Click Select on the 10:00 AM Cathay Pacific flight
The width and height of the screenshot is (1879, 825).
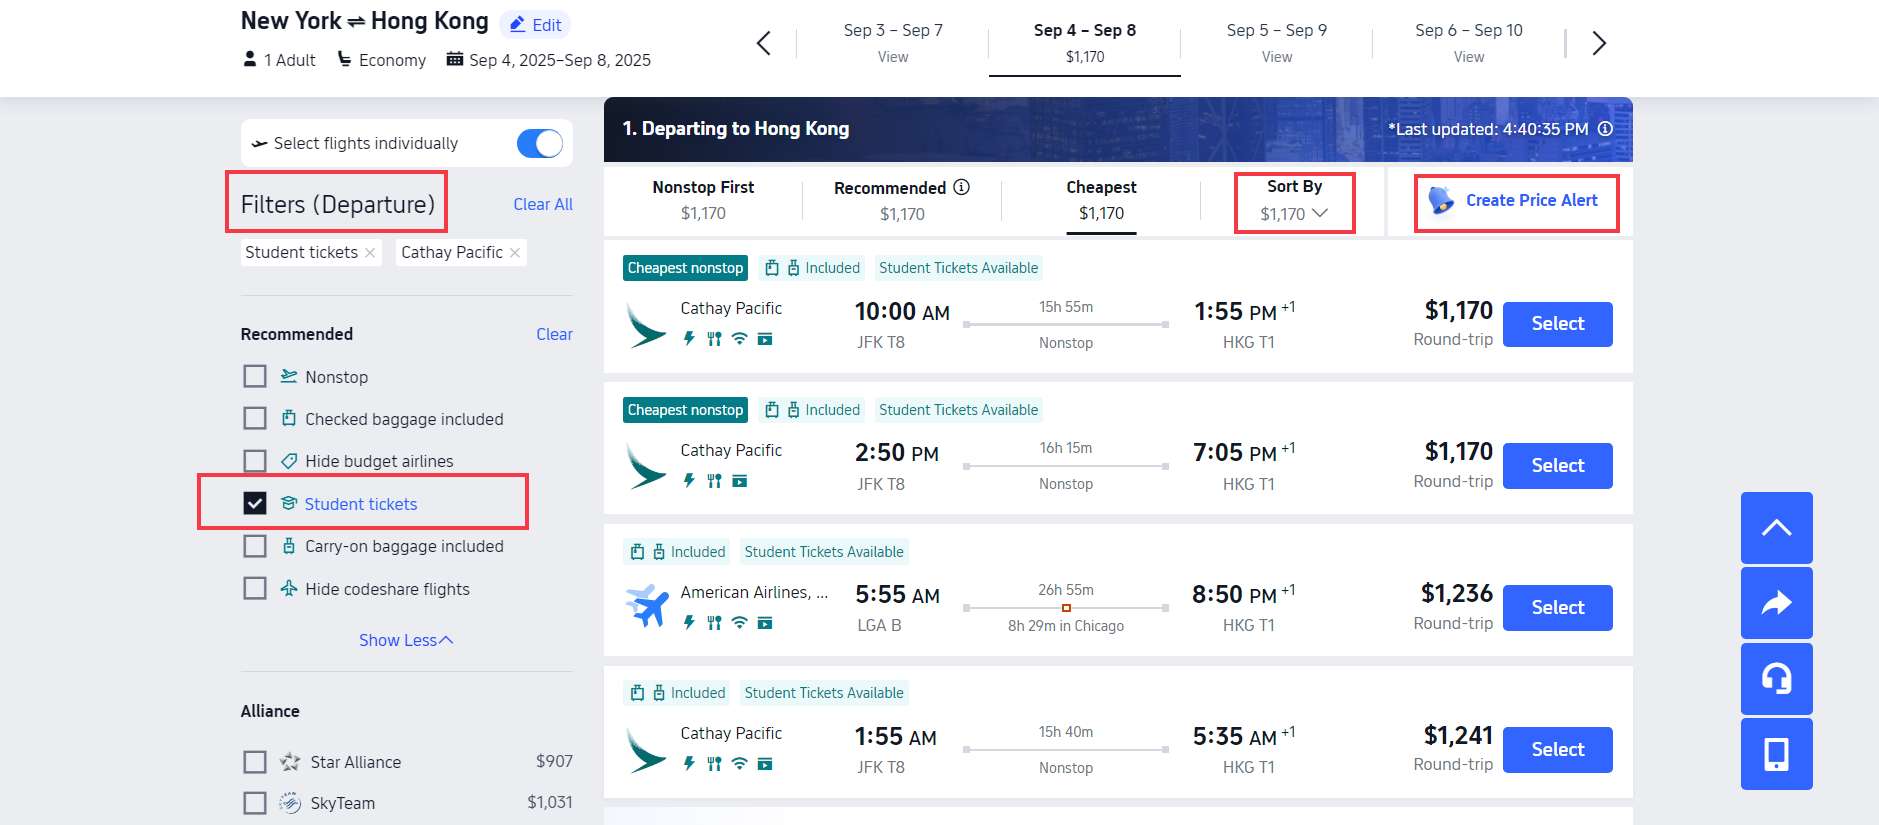[1557, 324]
